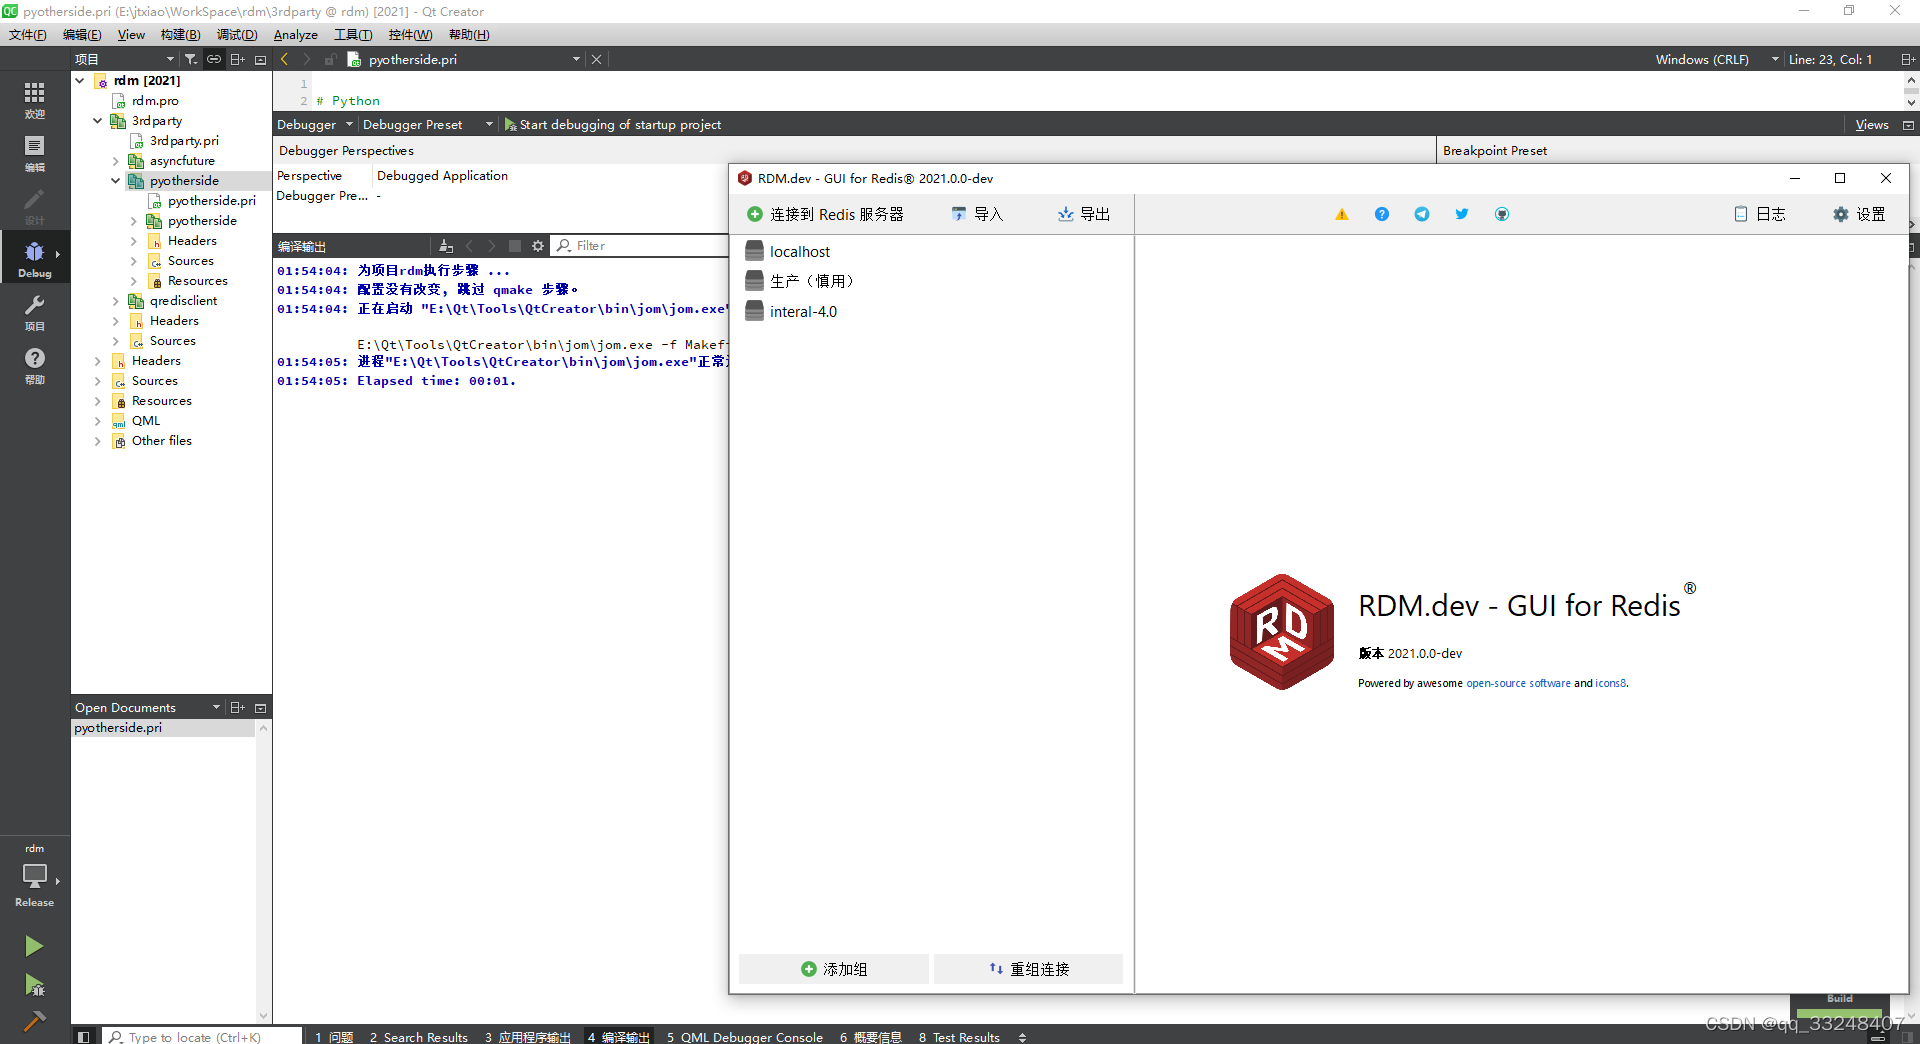Open the Debugger Preset dropdown
1920x1044 pixels.
point(428,125)
